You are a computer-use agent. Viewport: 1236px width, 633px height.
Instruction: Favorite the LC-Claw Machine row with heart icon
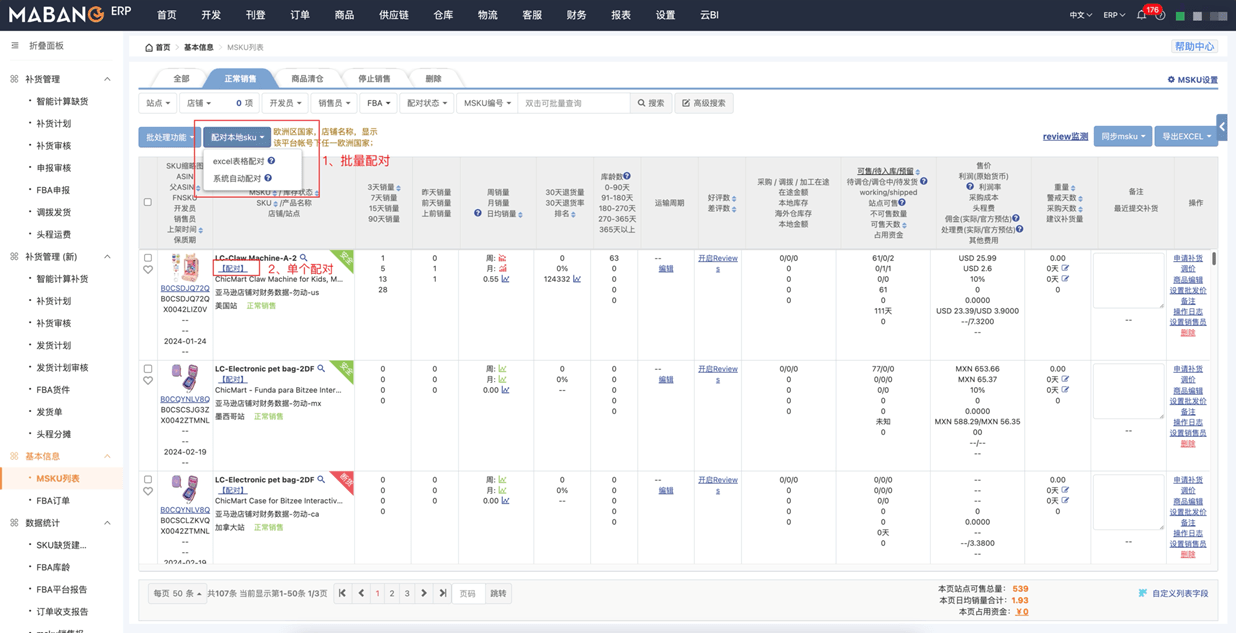tap(148, 270)
